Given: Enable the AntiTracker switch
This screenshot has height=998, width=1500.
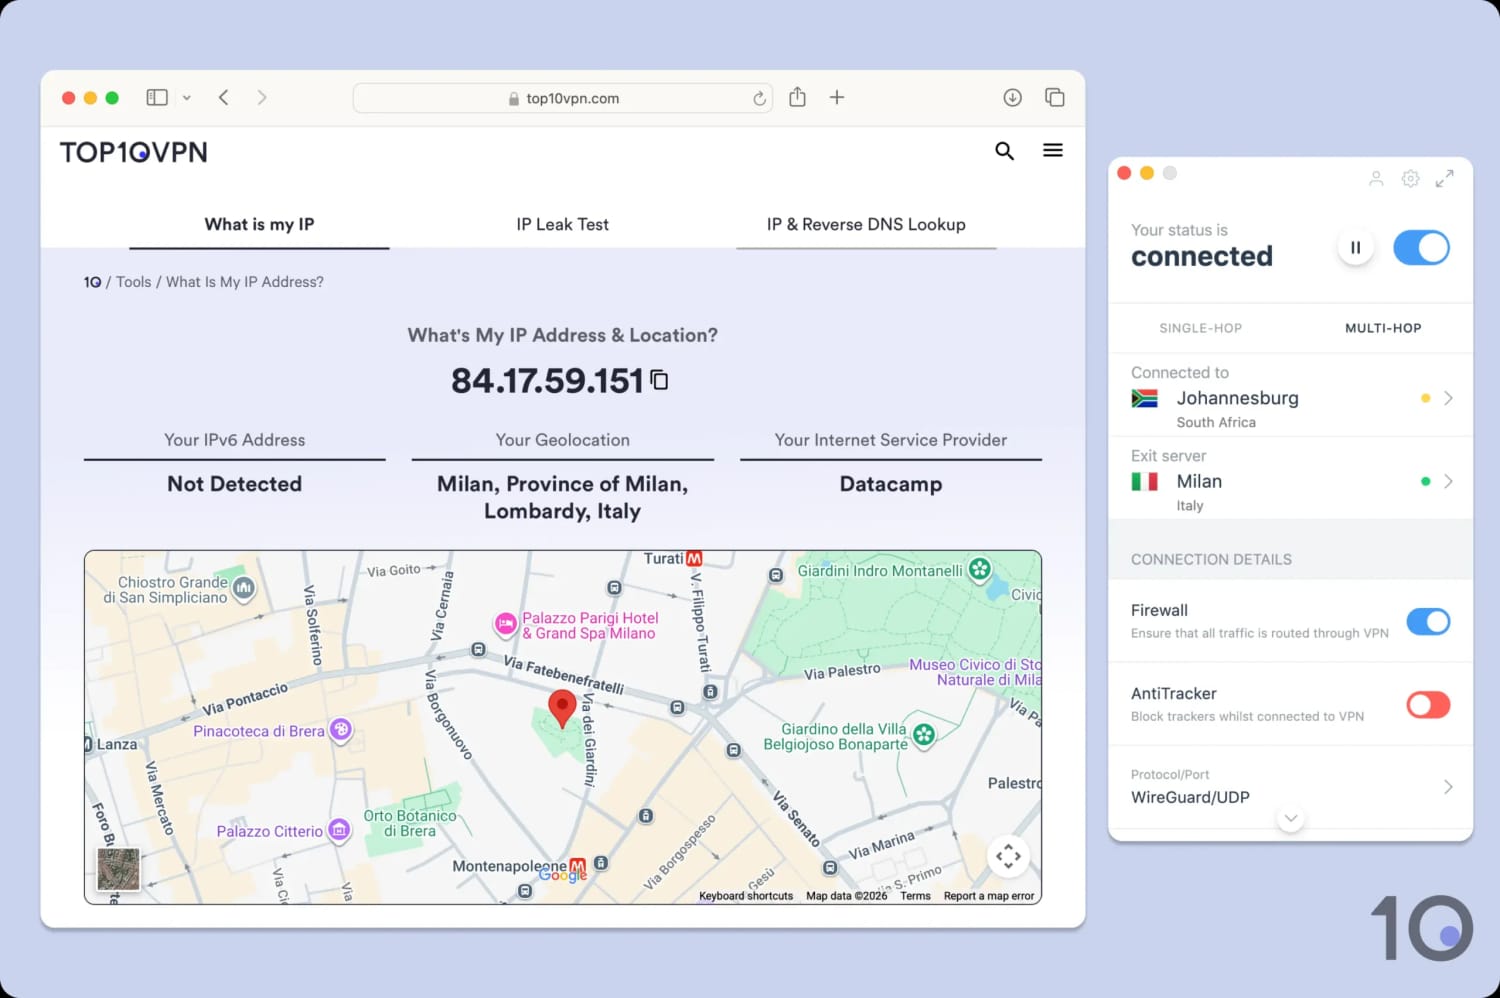Looking at the screenshot, I should click(x=1428, y=704).
